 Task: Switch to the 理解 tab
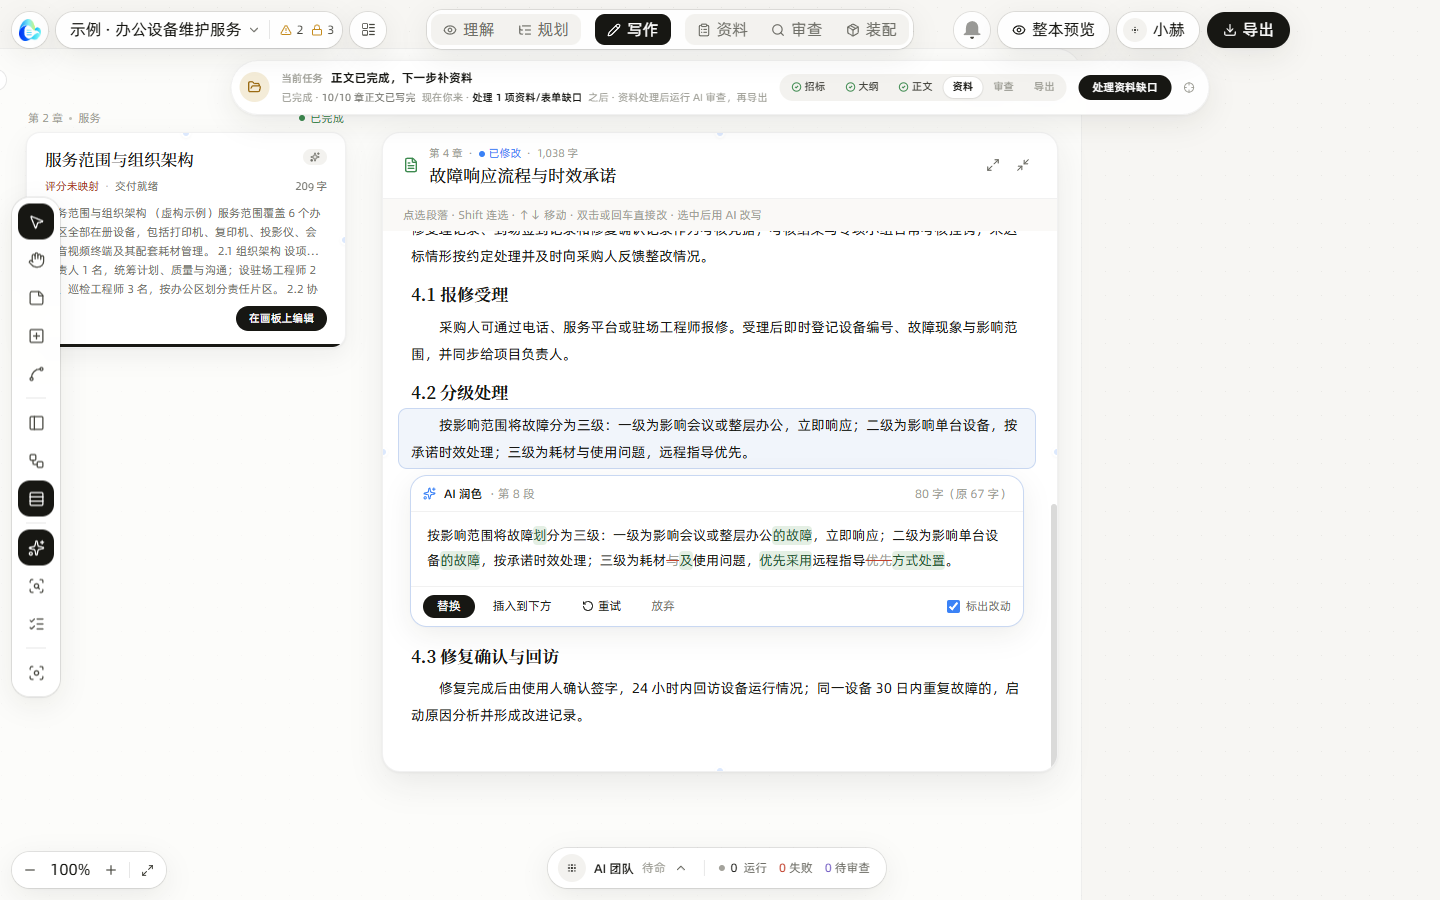469,30
